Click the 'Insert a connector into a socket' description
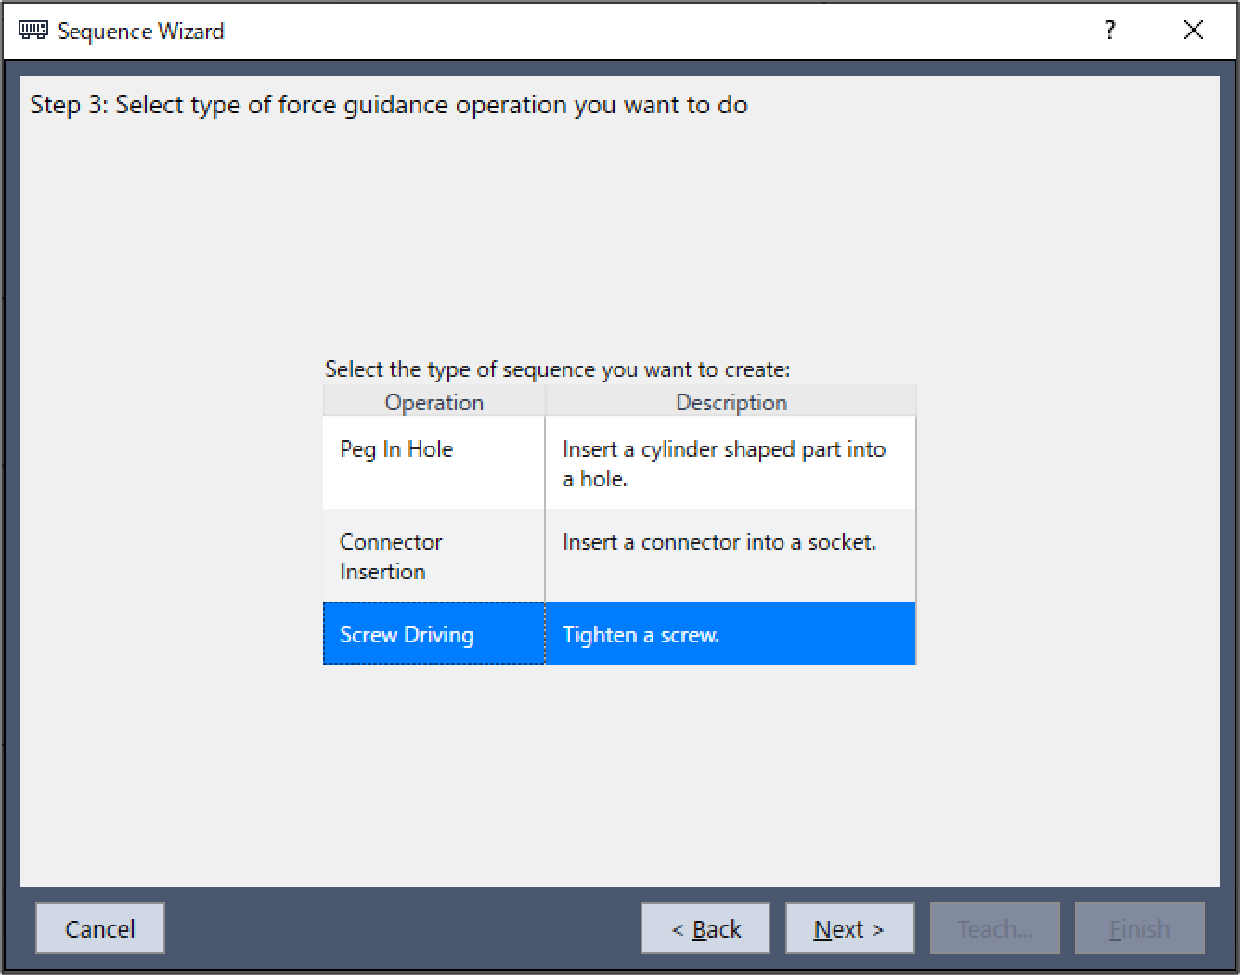The width and height of the screenshot is (1241, 975). point(719,542)
